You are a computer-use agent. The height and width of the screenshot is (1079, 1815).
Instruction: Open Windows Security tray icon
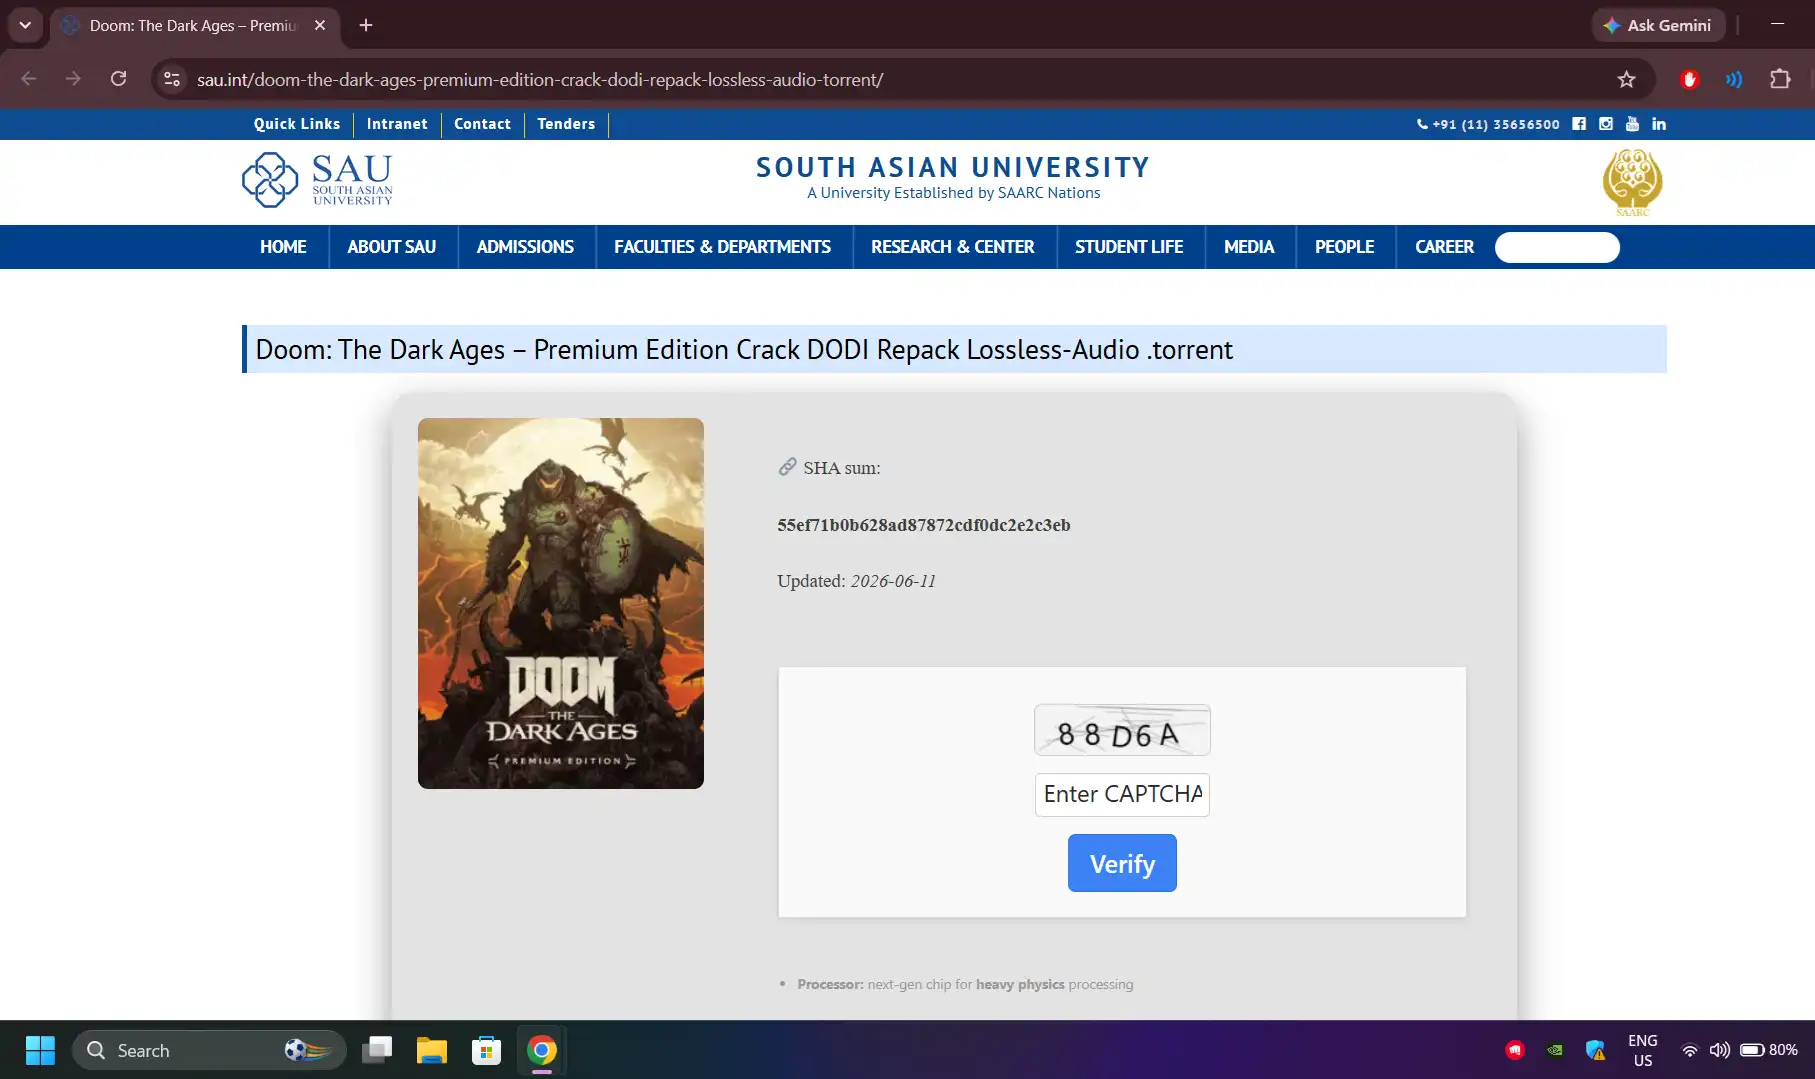click(1595, 1050)
